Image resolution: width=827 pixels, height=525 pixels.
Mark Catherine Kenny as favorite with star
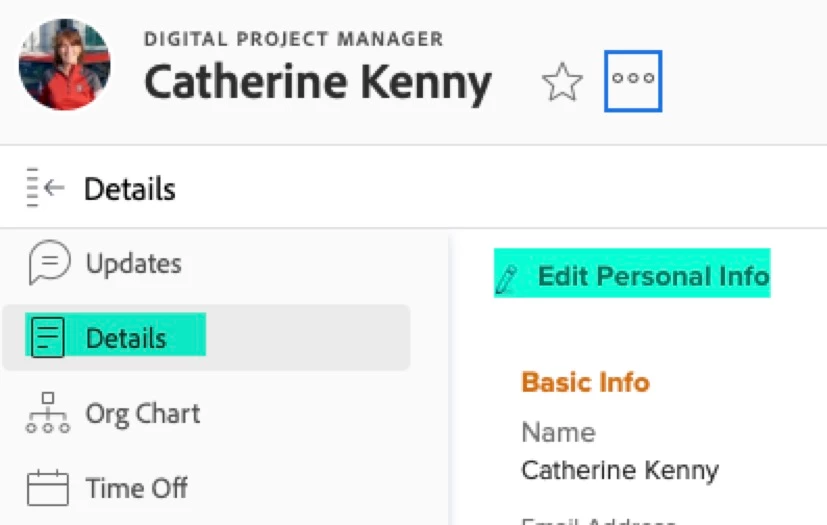point(562,82)
